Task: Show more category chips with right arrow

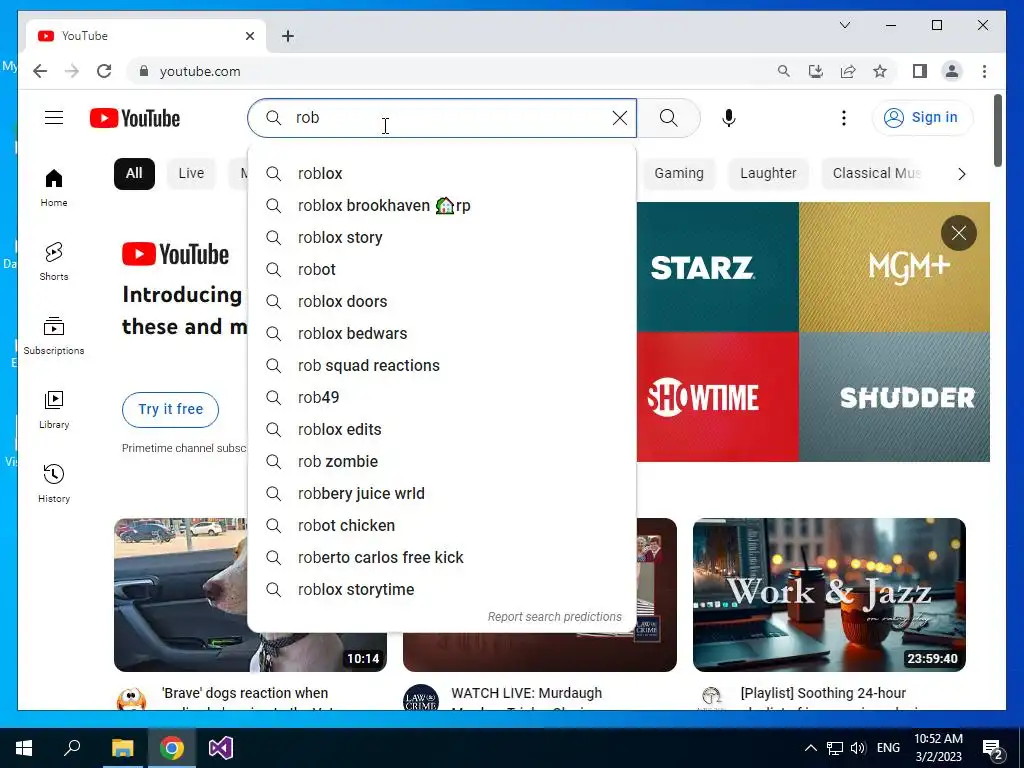Action: coord(961,174)
